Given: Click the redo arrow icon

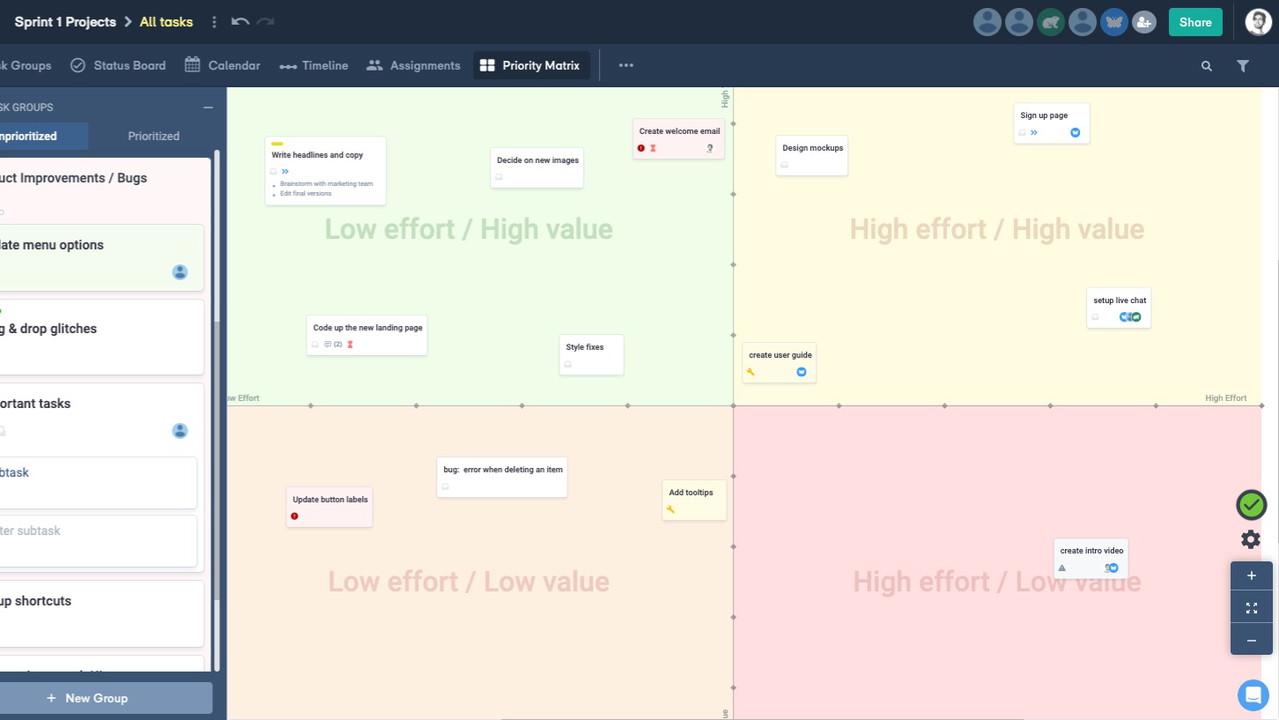Looking at the screenshot, I should 265,21.
